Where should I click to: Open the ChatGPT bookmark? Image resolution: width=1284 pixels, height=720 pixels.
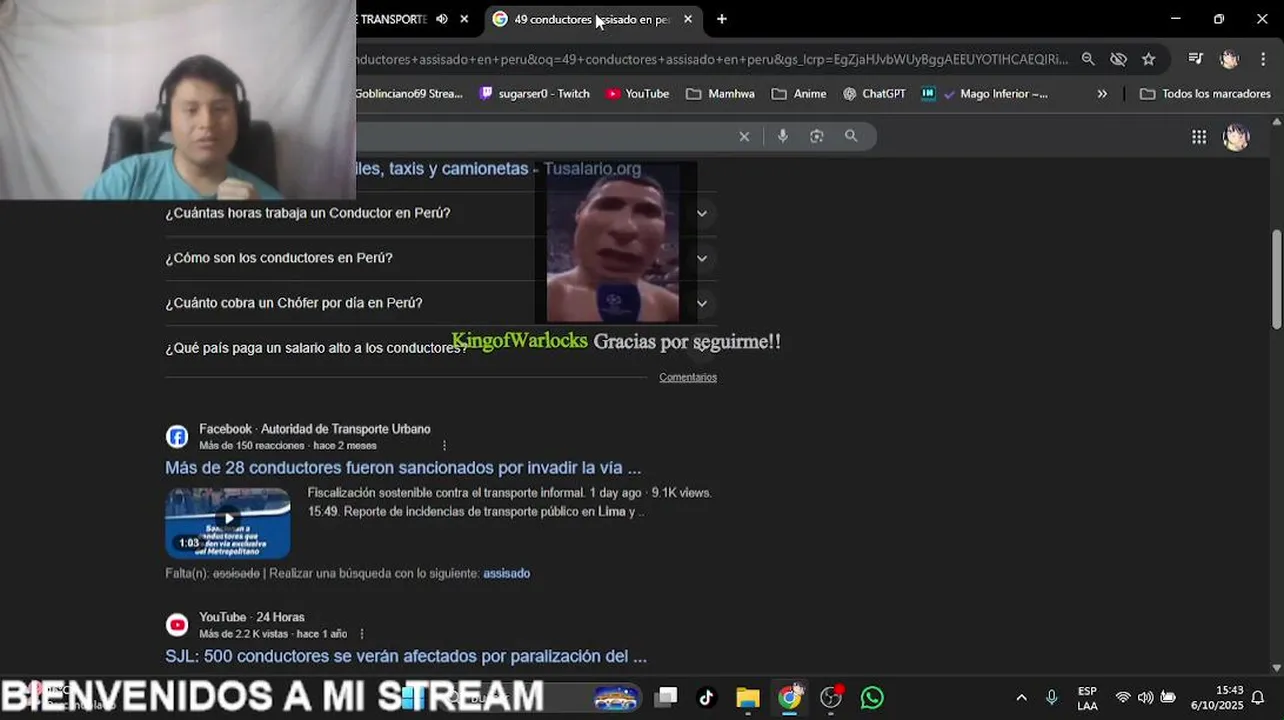(x=874, y=94)
